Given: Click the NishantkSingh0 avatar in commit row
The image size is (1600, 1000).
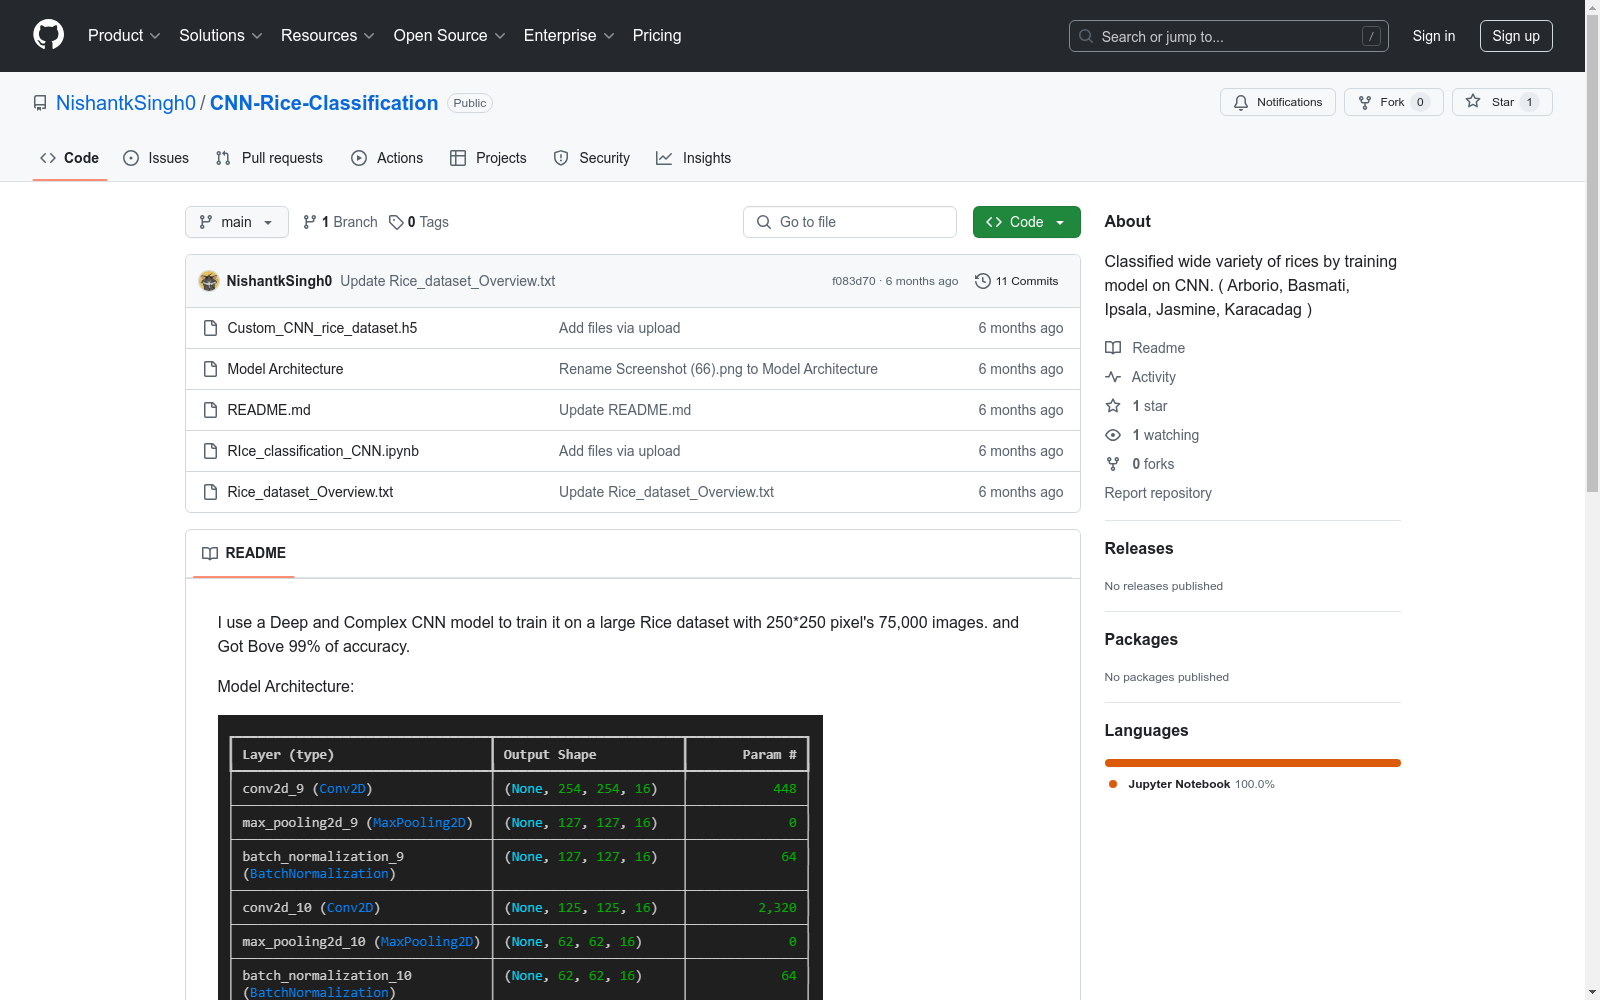Looking at the screenshot, I should click(x=209, y=281).
